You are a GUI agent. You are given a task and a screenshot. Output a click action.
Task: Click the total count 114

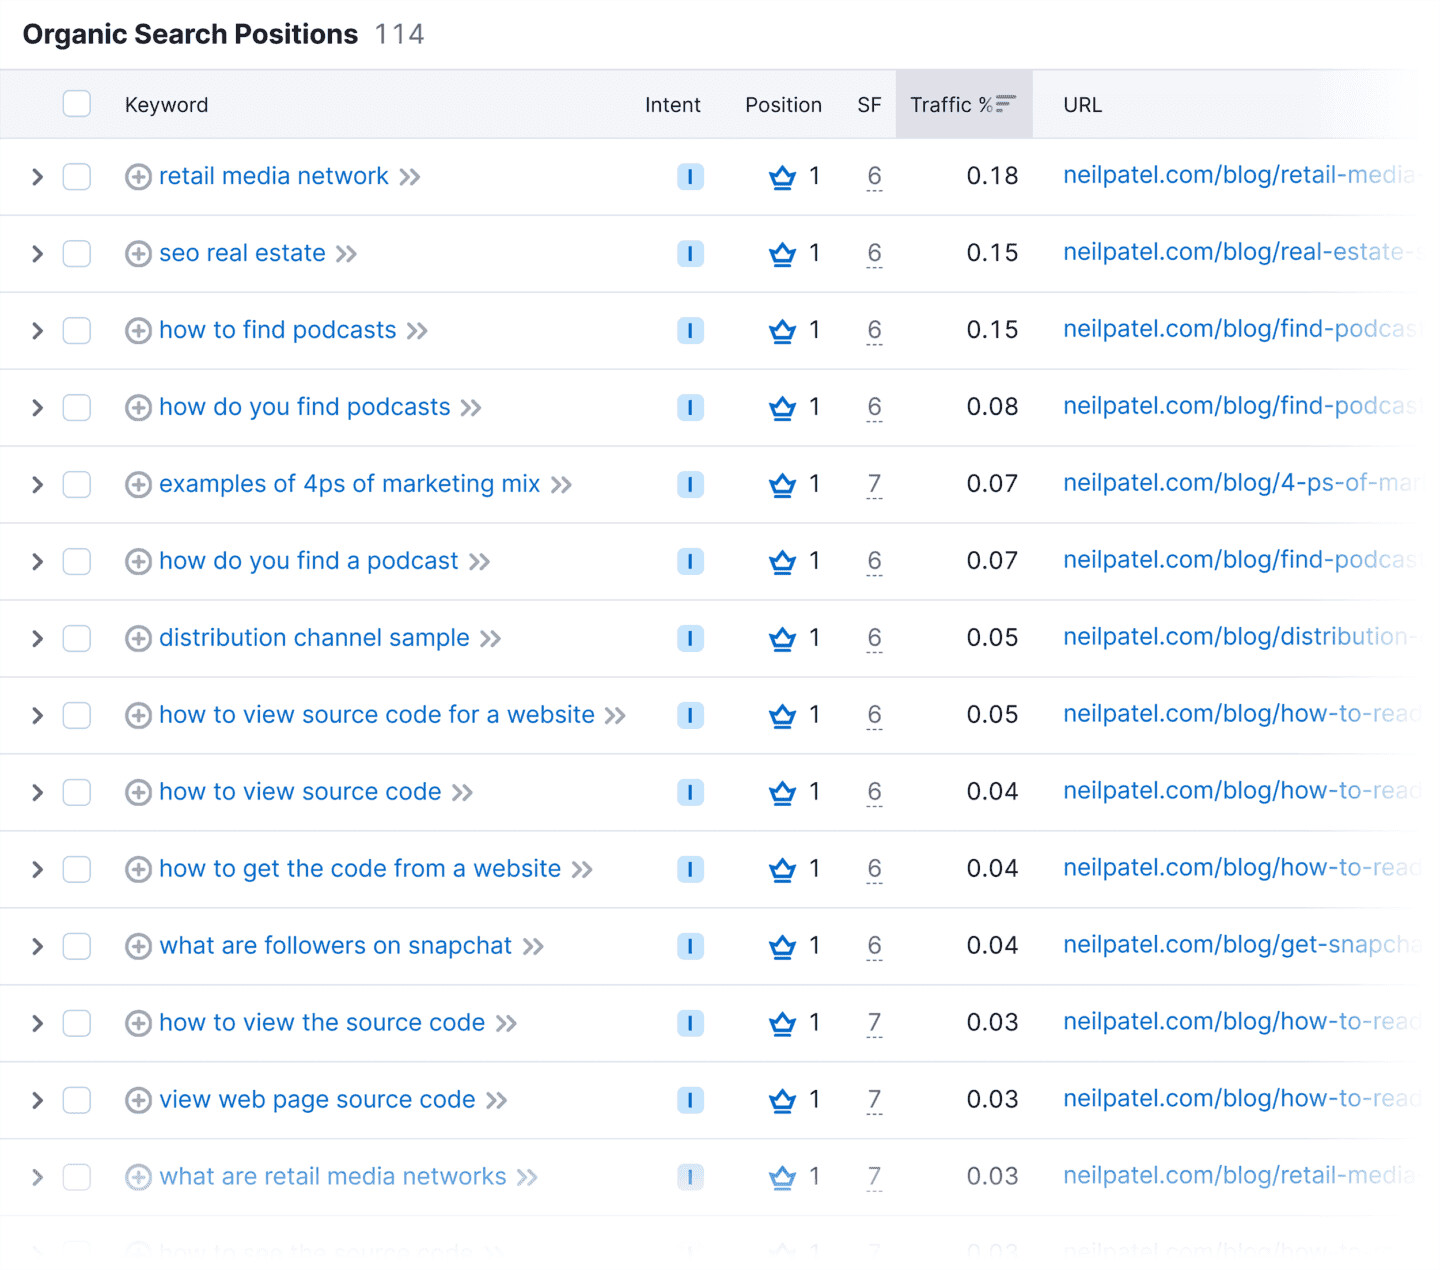[399, 34]
